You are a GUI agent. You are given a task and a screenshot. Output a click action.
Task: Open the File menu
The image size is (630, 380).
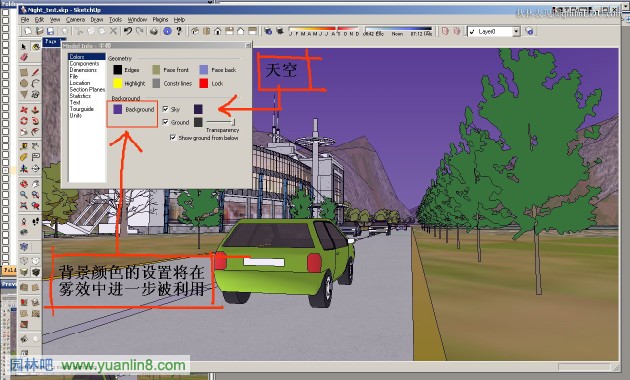tap(25, 19)
